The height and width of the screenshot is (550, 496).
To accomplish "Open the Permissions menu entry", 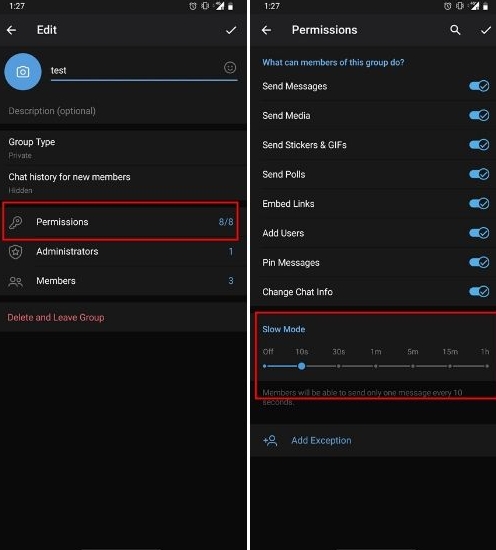I will 120,222.
